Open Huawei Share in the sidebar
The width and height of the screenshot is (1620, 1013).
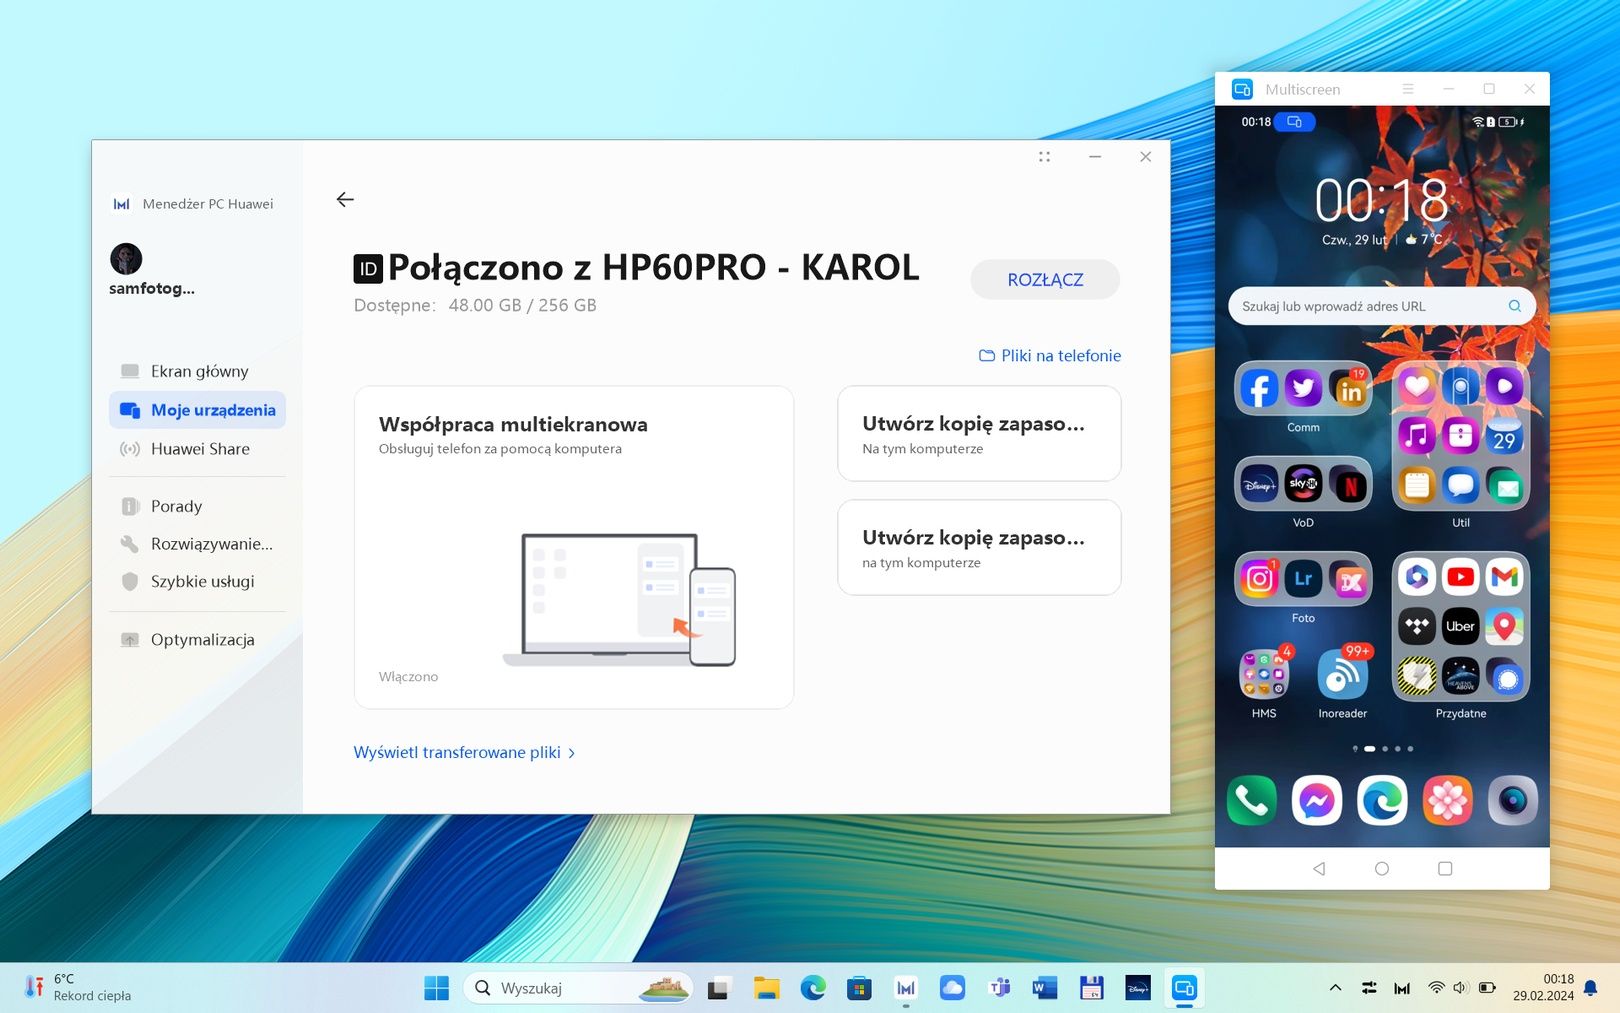[x=197, y=449]
